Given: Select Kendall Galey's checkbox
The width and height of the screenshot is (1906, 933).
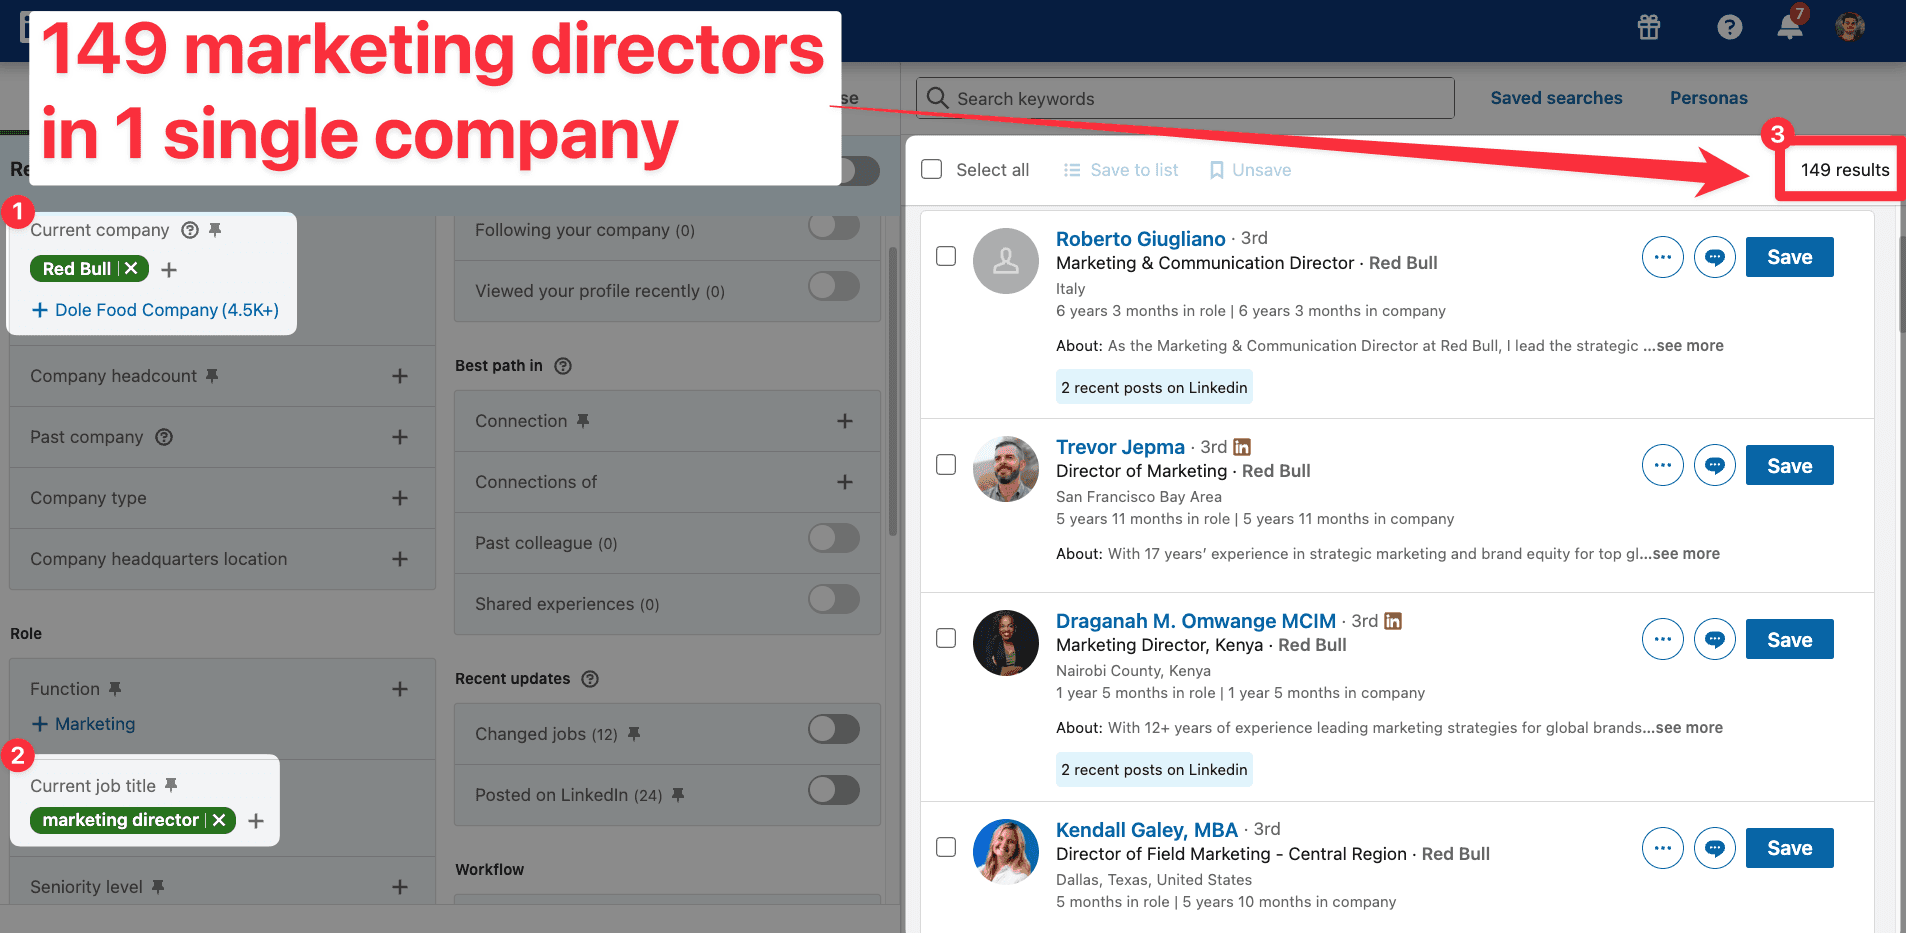Looking at the screenshot, I should (946, 847).
